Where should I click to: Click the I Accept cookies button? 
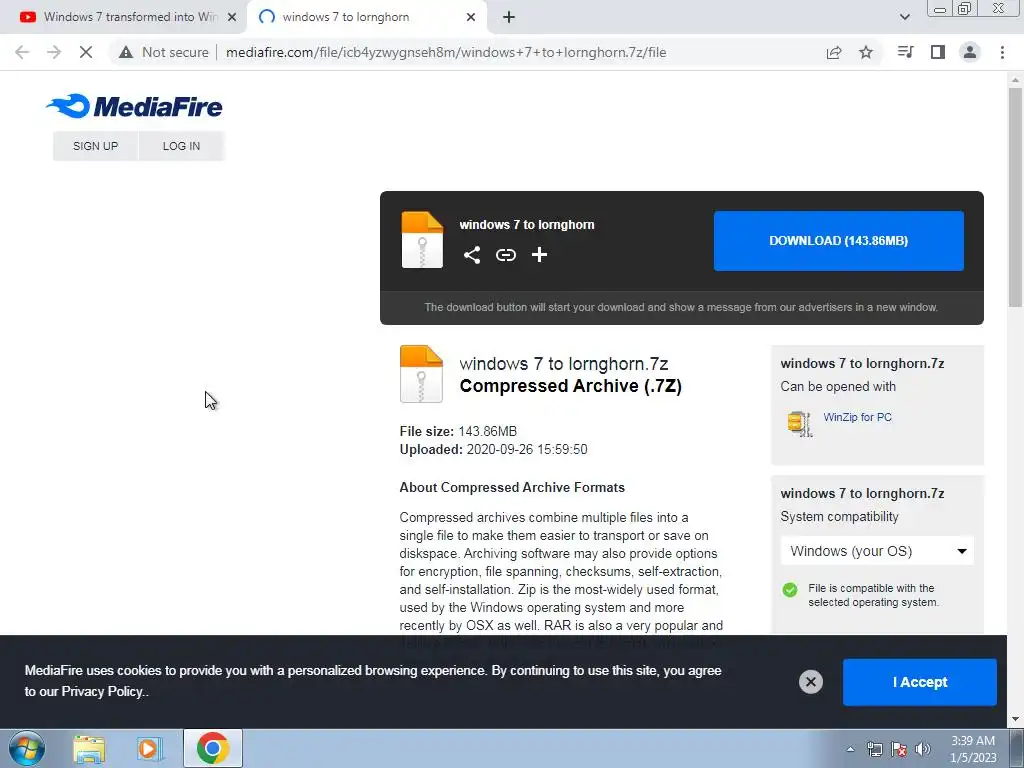tap(920, 682)
